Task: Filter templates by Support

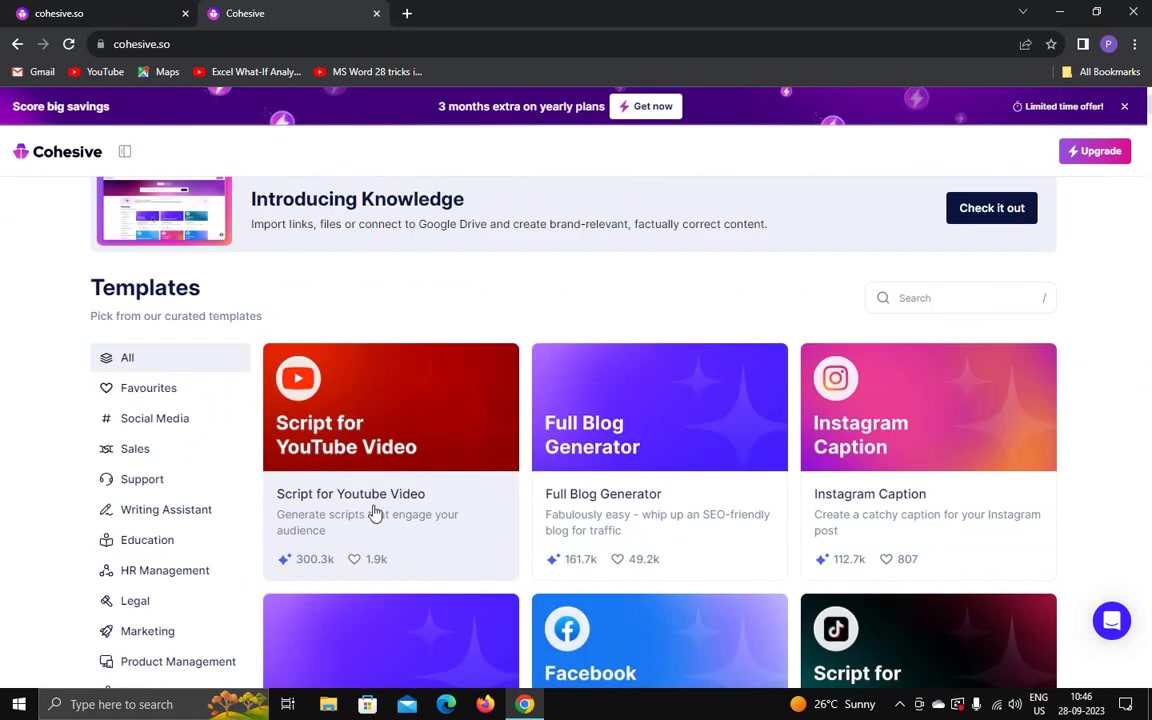Action: 170,479
